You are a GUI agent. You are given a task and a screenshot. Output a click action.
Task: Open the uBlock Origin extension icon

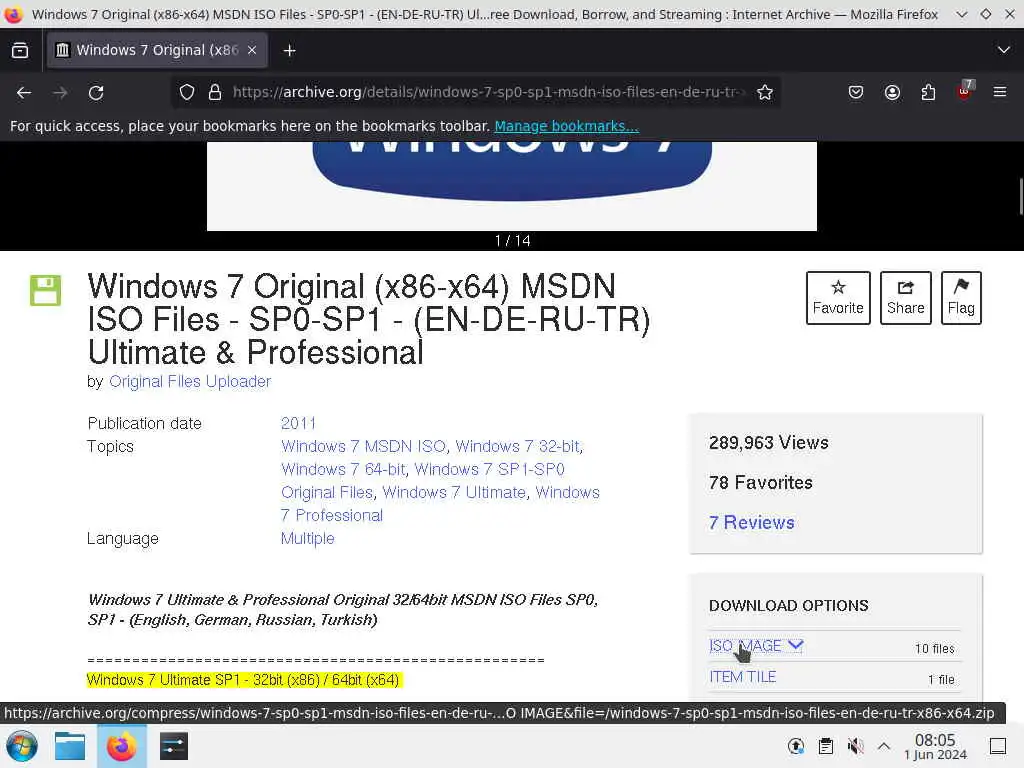coord(965,91)
